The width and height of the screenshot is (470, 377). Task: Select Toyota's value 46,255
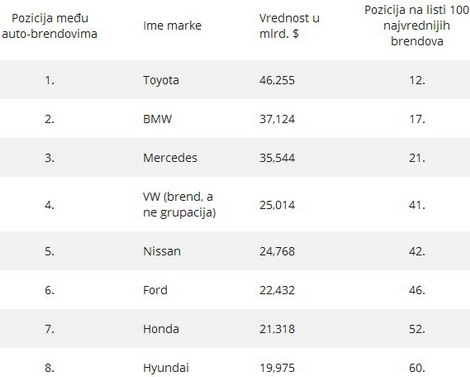click(x=277, y=80)
